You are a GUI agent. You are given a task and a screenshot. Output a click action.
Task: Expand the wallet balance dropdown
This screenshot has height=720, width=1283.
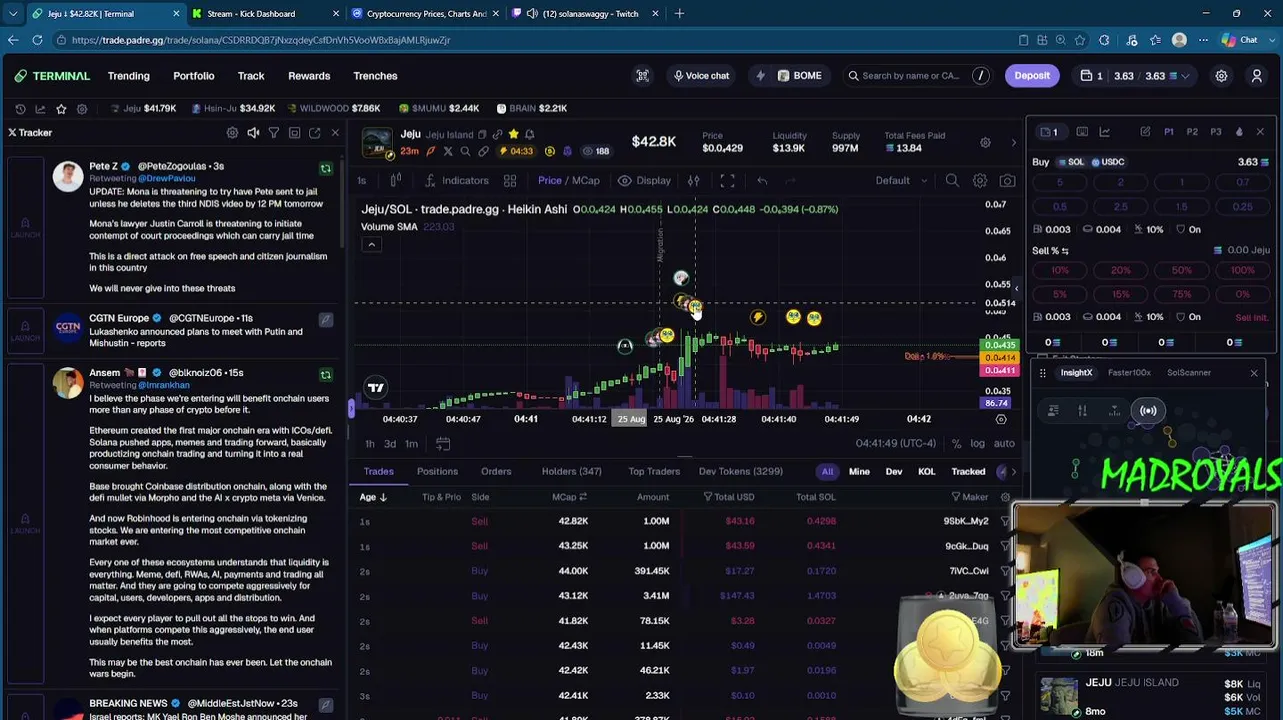[x=1186, y=76]
